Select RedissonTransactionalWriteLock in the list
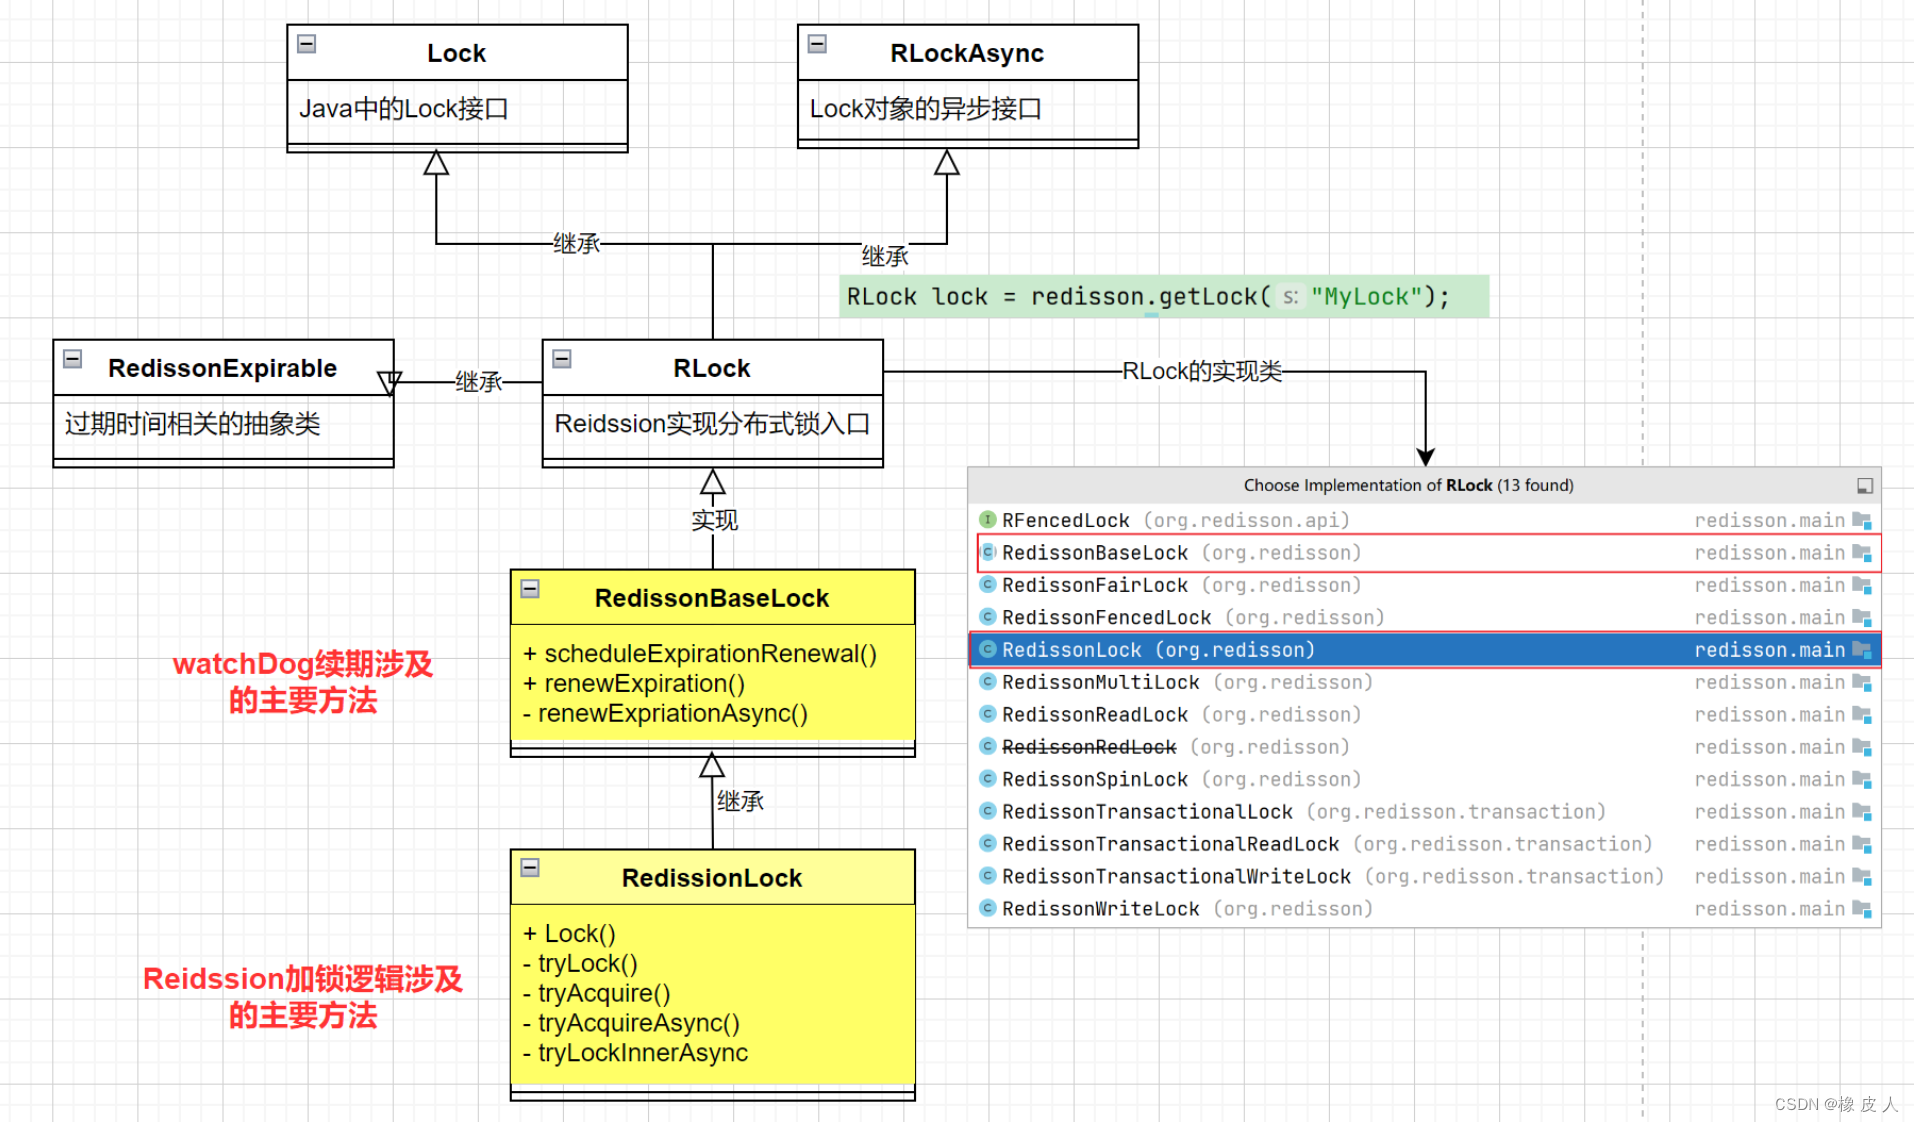 [x=1424, y=876]
